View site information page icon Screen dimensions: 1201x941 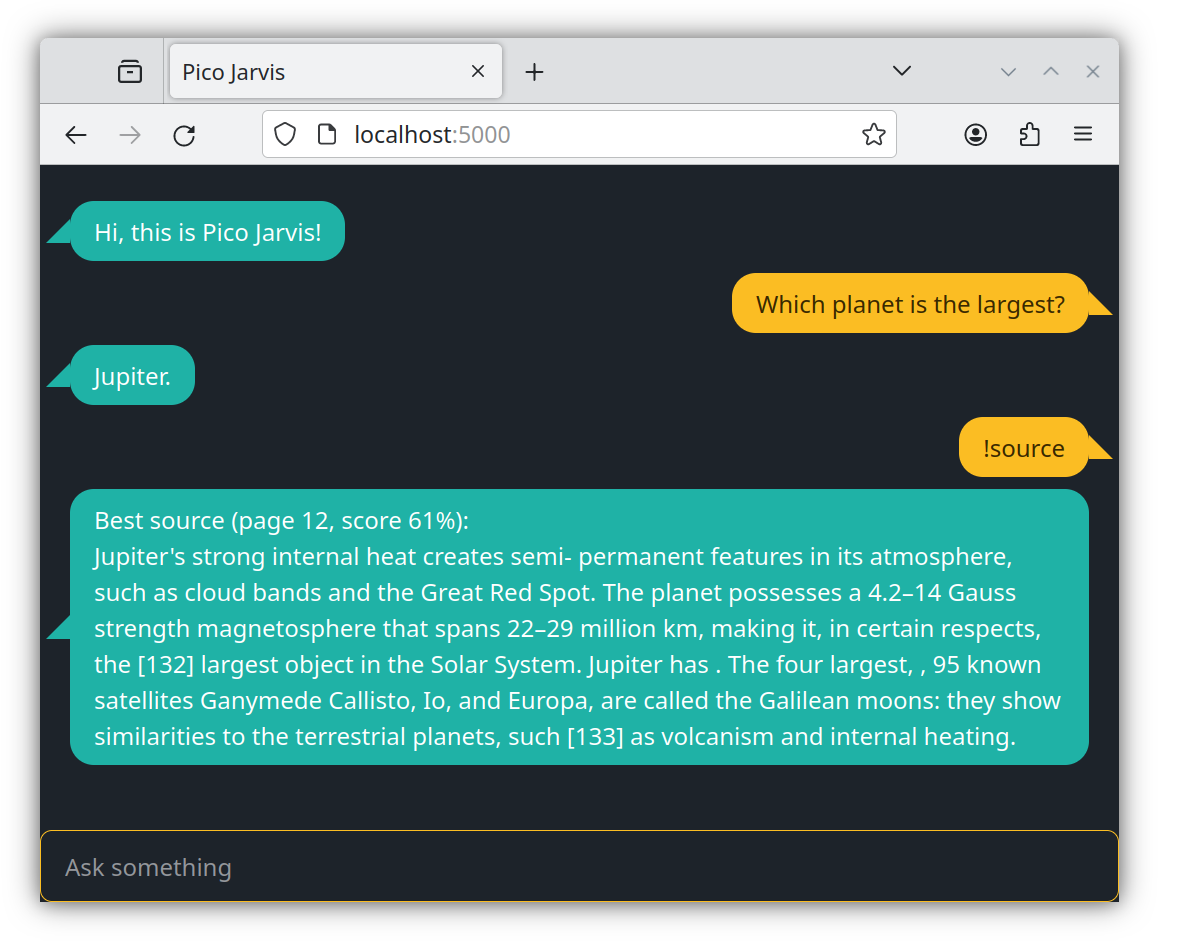[326, 134]
